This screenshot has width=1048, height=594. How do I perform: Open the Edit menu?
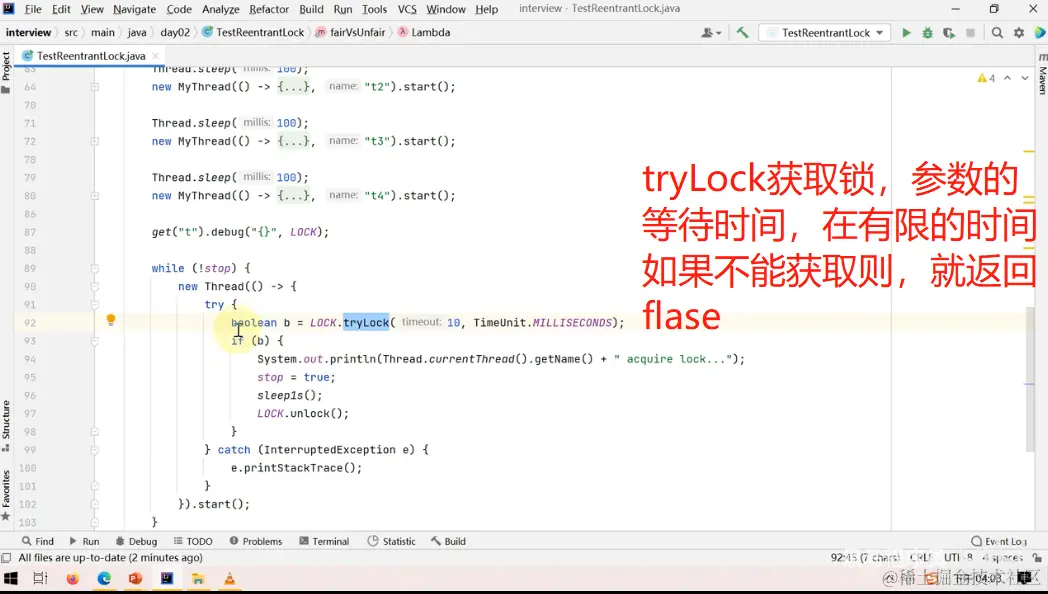61,9
